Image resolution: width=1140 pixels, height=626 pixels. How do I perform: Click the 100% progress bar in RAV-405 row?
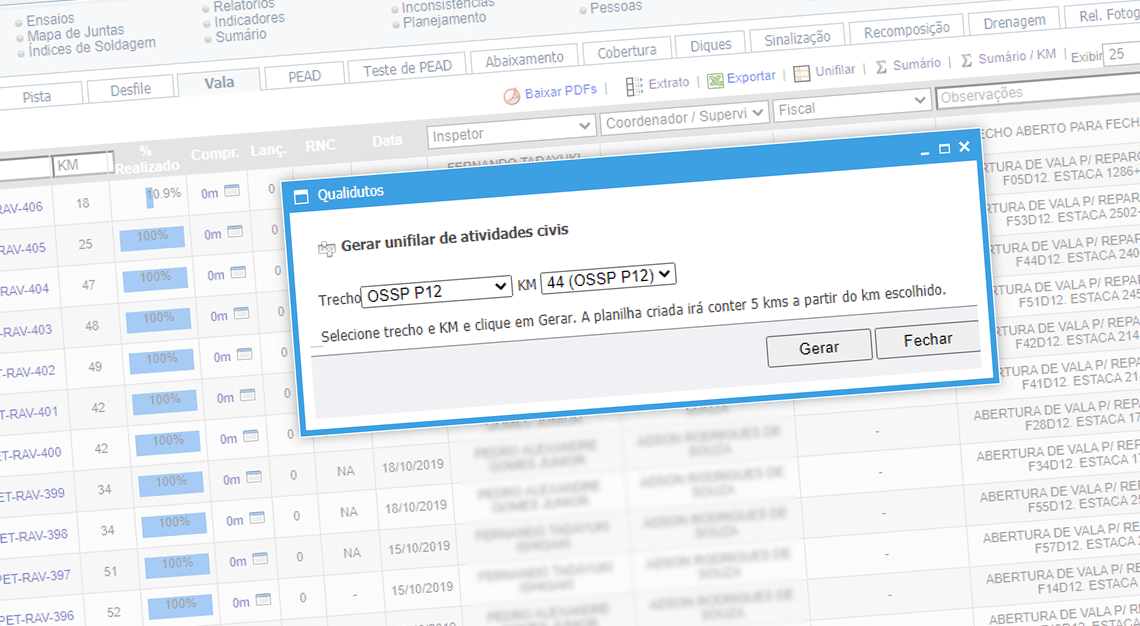click(152, 237)
